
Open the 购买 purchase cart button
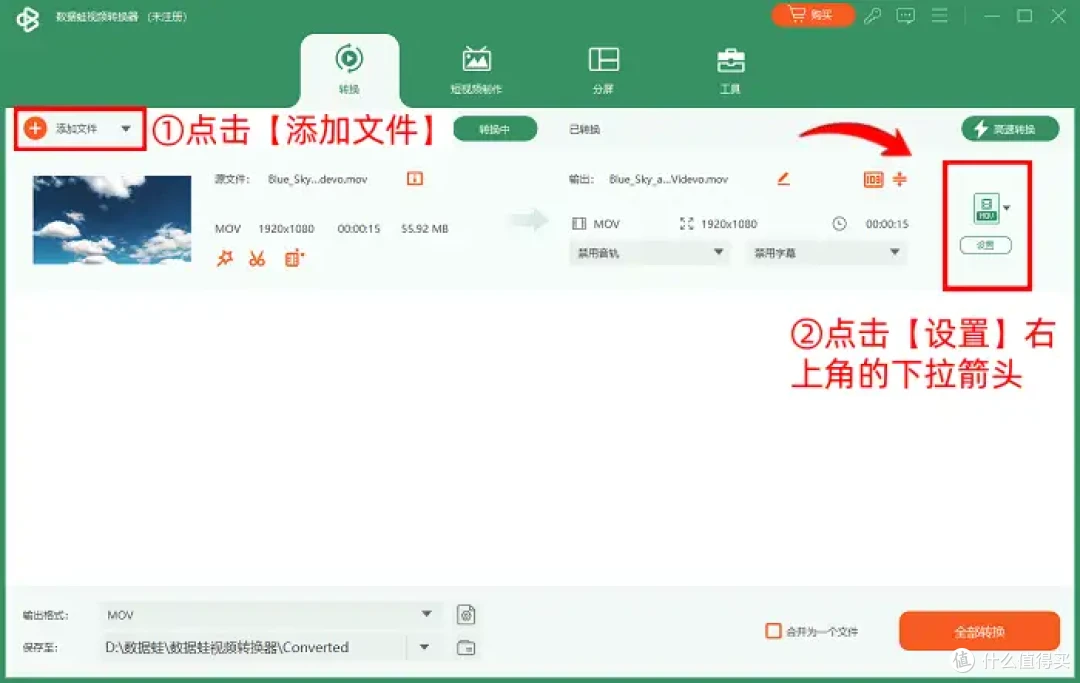[813, 14]
